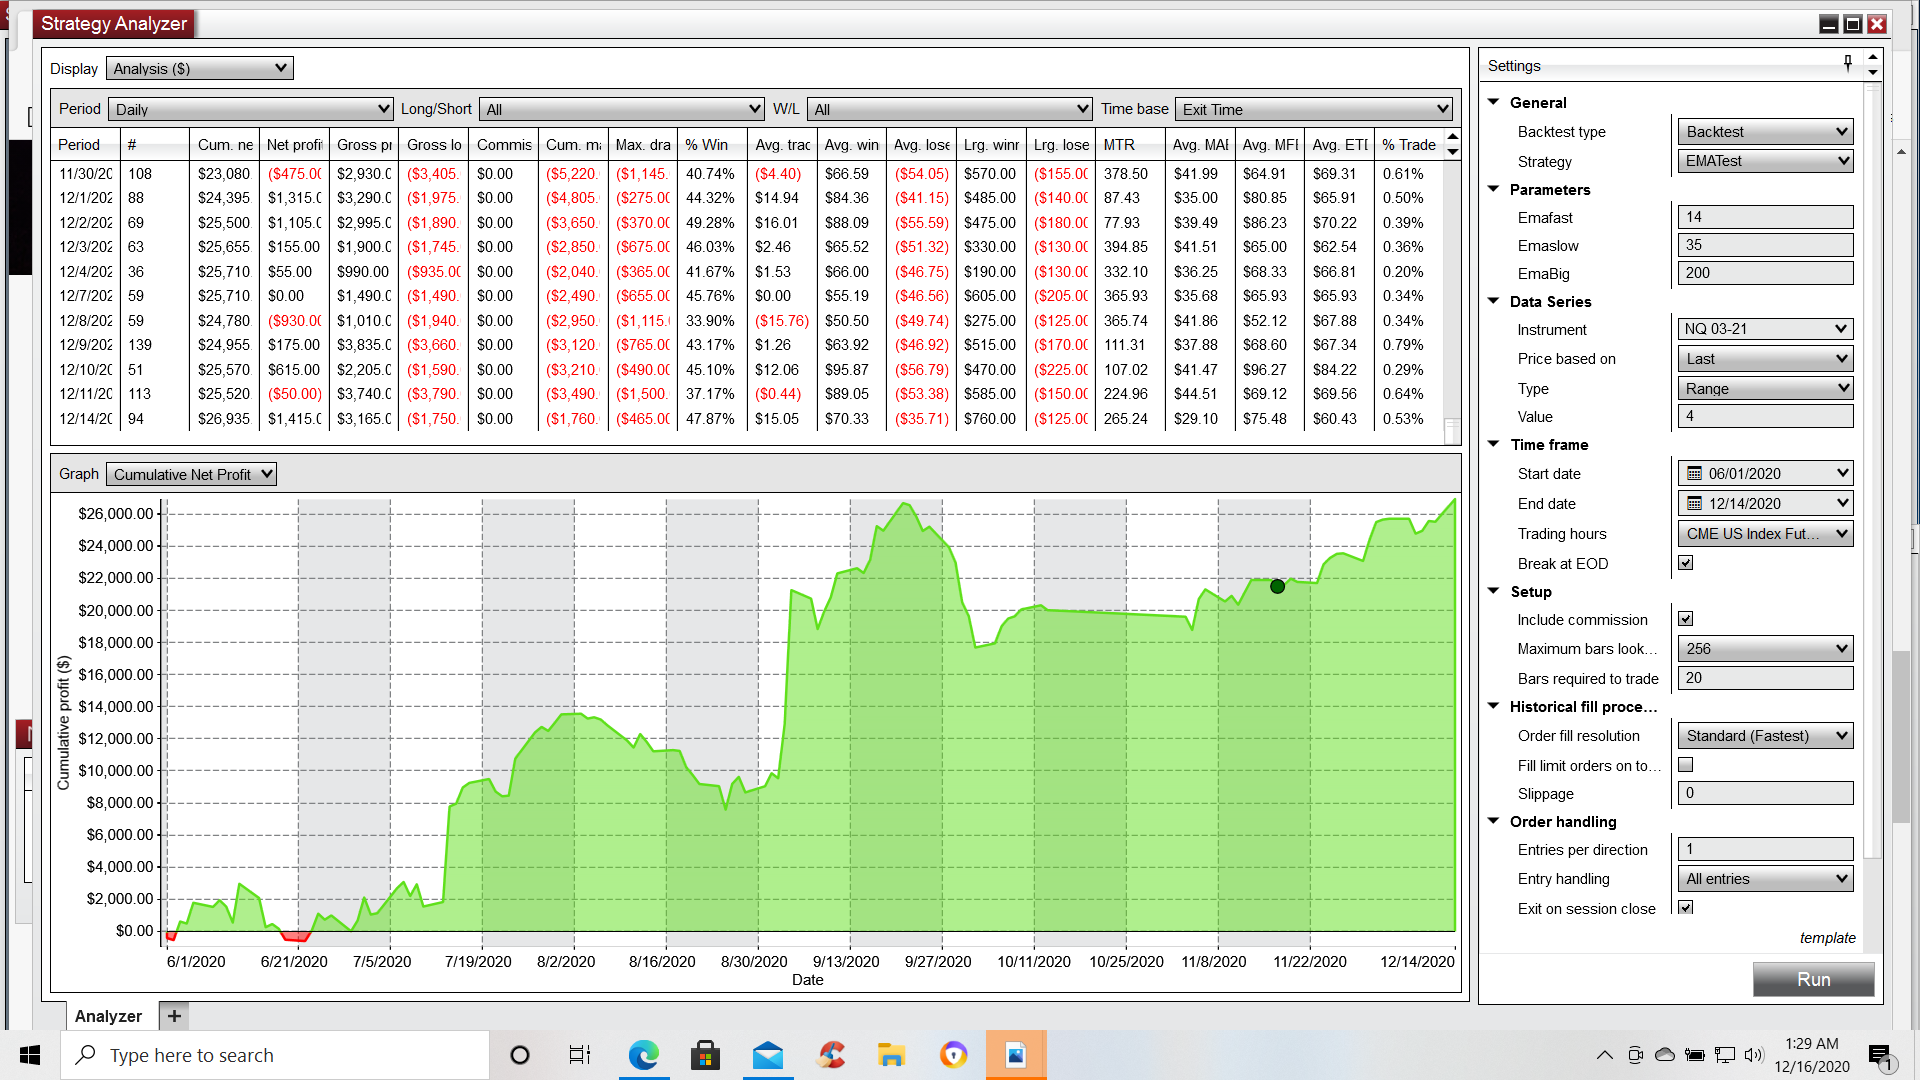This screenshot has width=1920, height=1080.
Task: Open Microsoft Edge from taskbar
Action: point(643,1055)
